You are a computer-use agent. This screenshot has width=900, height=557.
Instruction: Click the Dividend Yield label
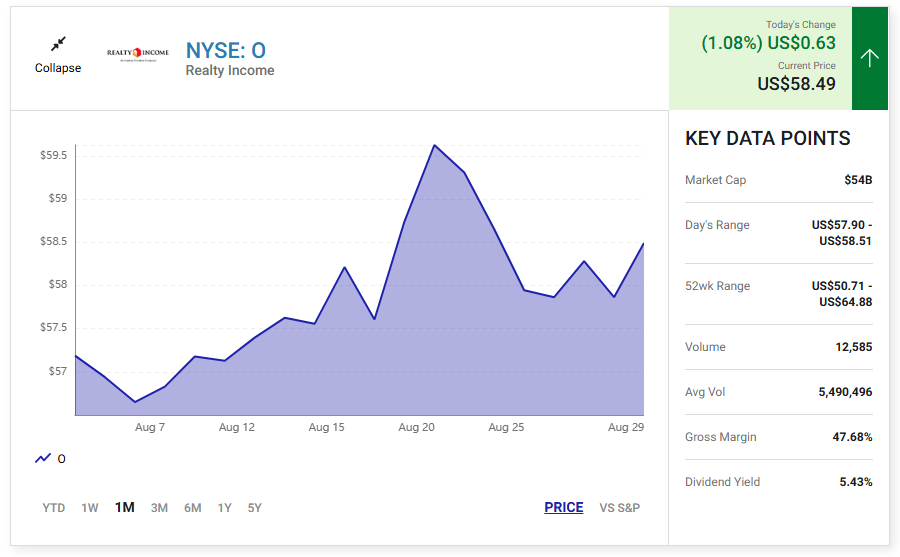[x=722, y=482]
